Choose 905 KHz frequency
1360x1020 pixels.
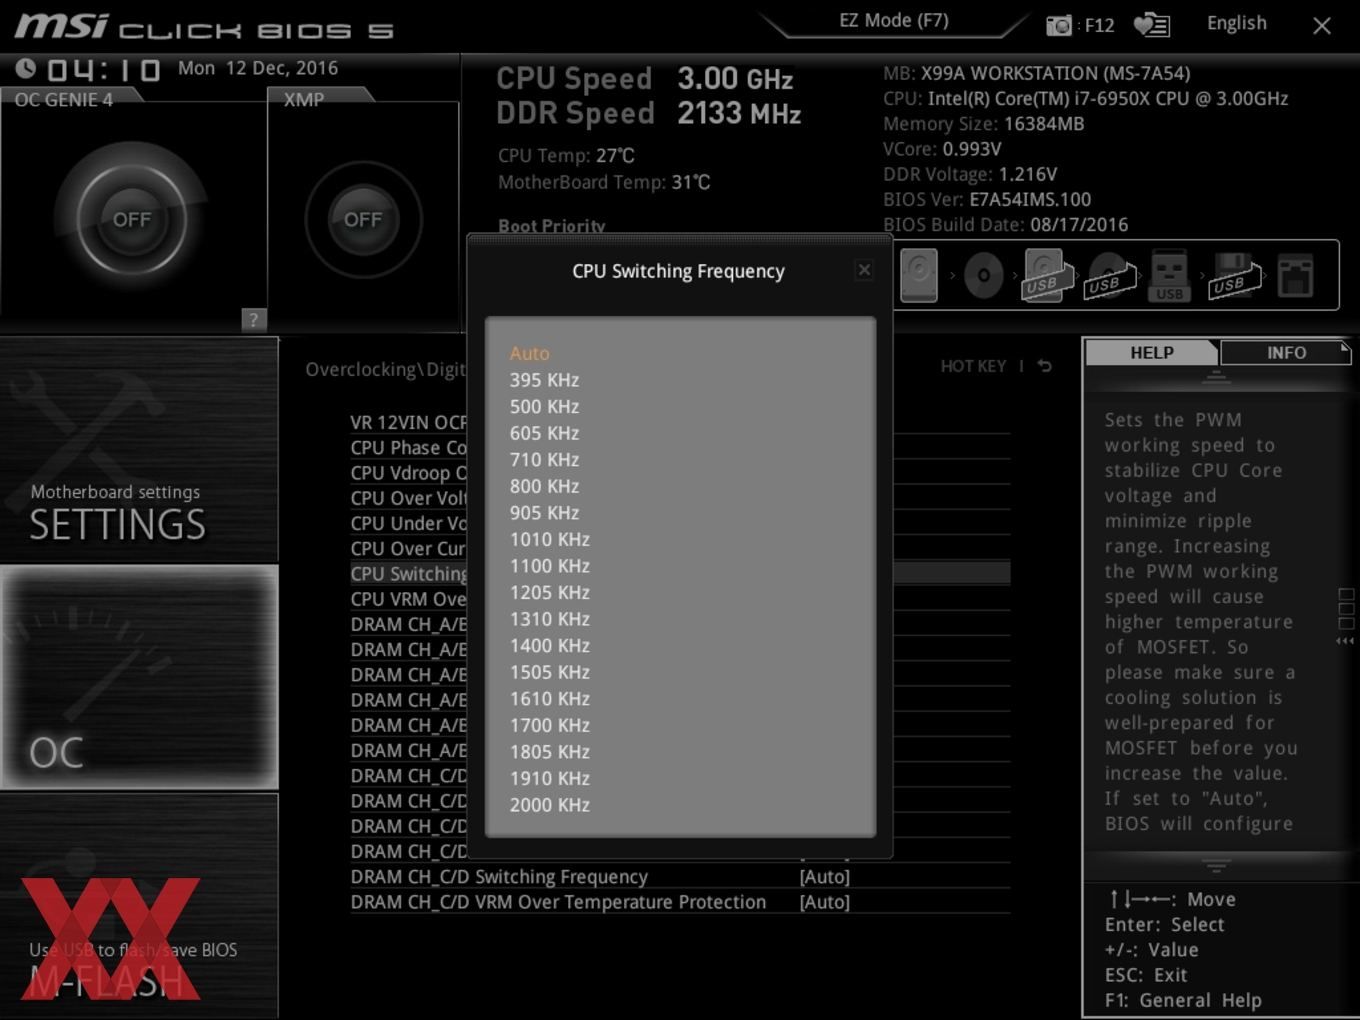point(544,512)
